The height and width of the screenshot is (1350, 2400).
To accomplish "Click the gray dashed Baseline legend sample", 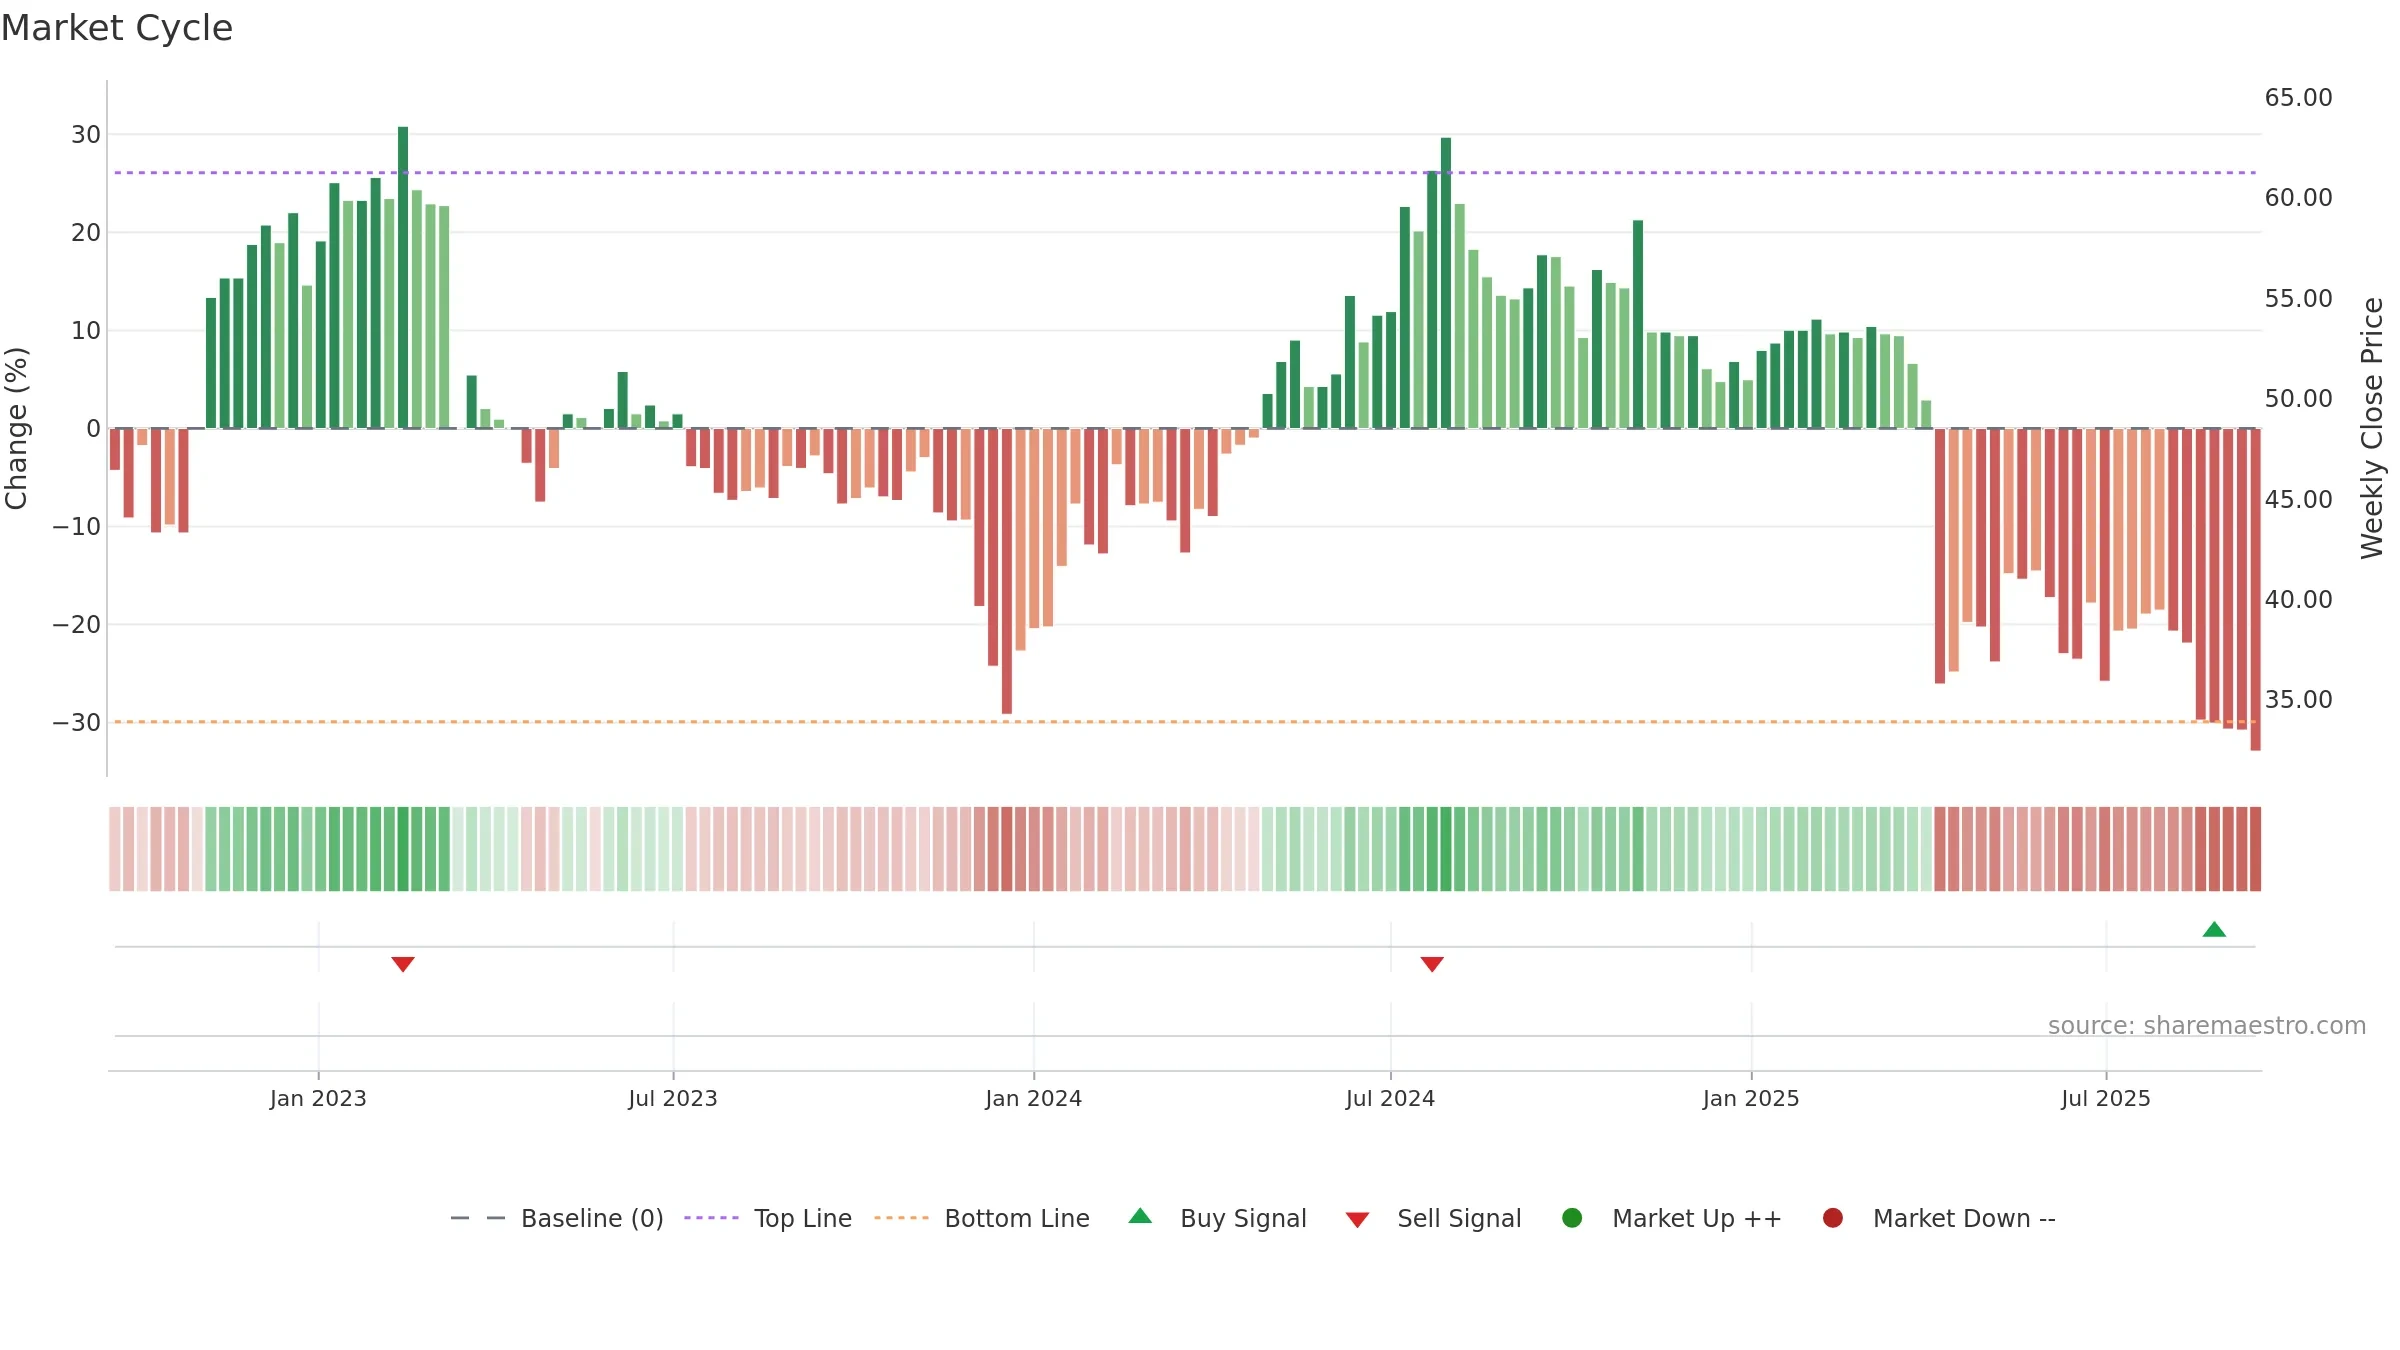I will (x=477, y=1218).
